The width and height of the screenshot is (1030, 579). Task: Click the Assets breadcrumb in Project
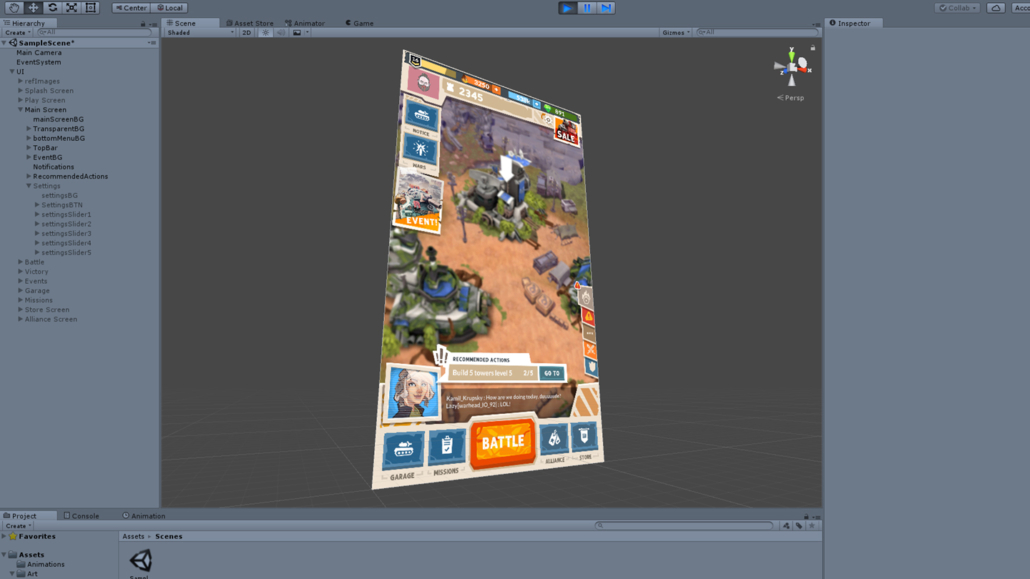coord(133,536)
